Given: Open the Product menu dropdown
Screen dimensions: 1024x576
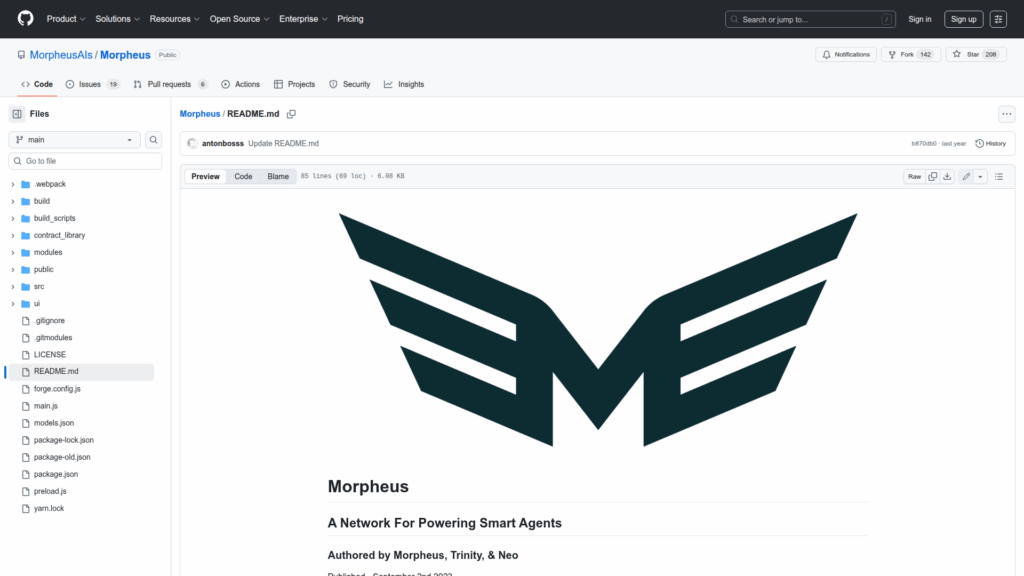Looking at the screenshot, I should (x=66, y=19).
